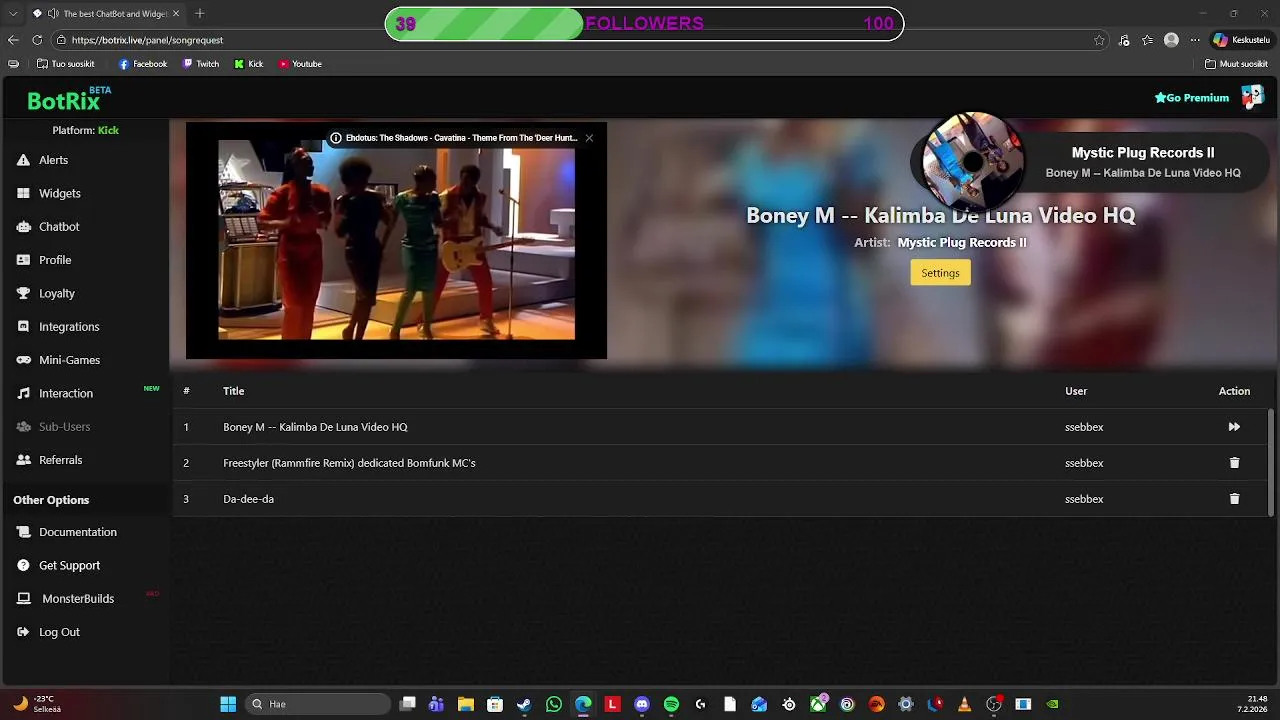Open the Kick bookmark

pyautogui.click(x=249, y=64)
